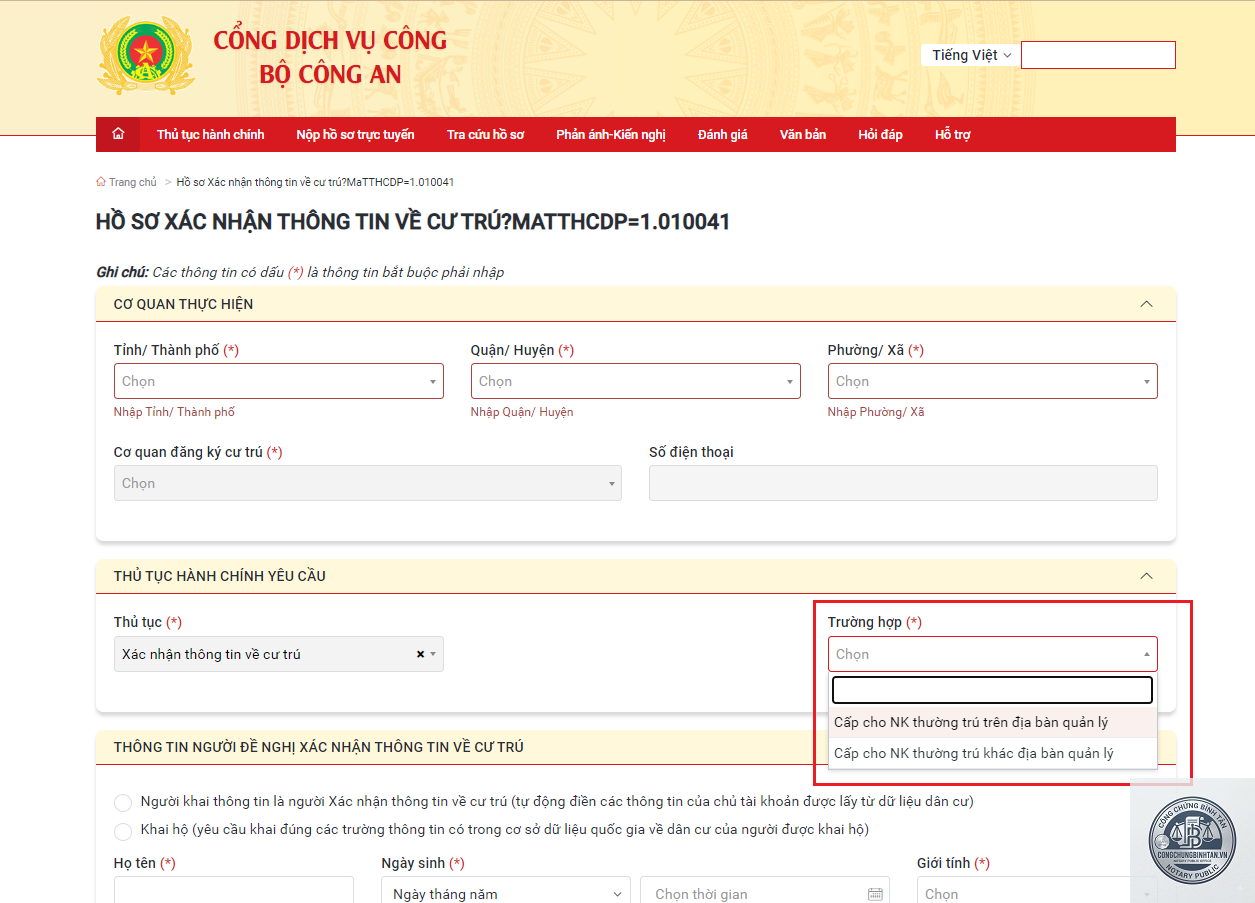Select Cấp cho NK thường trú khác địa bàn quản lý
Image resolution: width=1255 pixels, height=903 pixels.
click(993, 753)
